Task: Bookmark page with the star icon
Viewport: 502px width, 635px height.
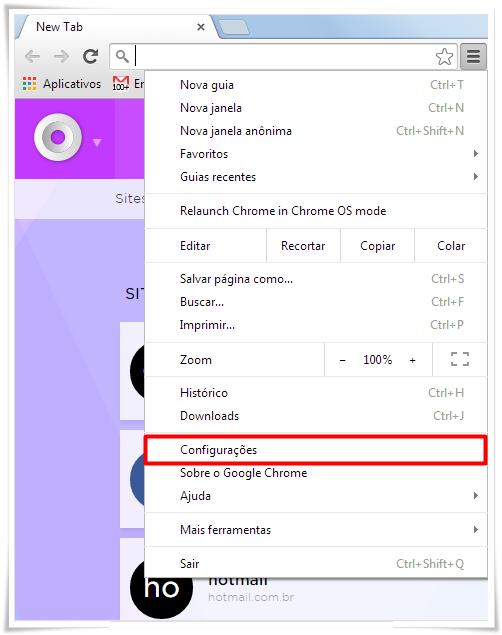Action: click(444, 57)
